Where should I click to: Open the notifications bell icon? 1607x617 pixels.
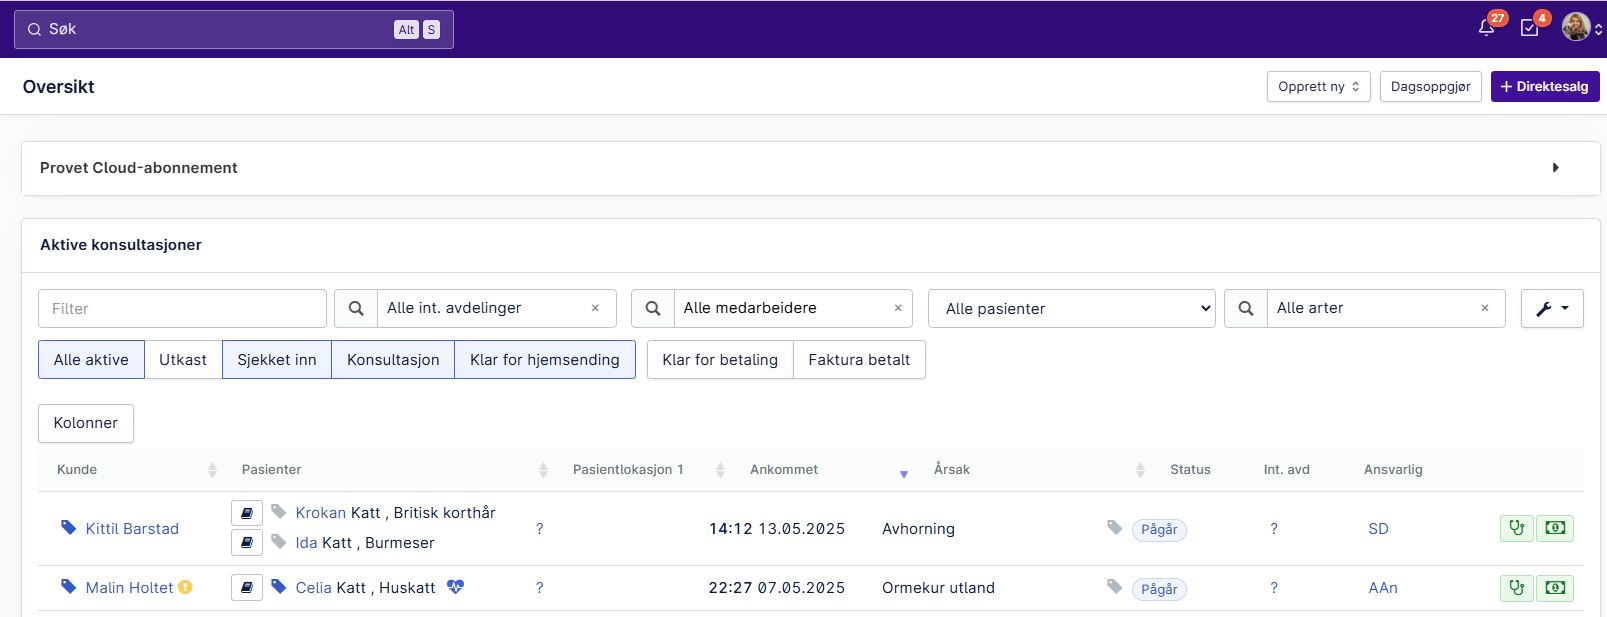click(x=1486, y=28)
